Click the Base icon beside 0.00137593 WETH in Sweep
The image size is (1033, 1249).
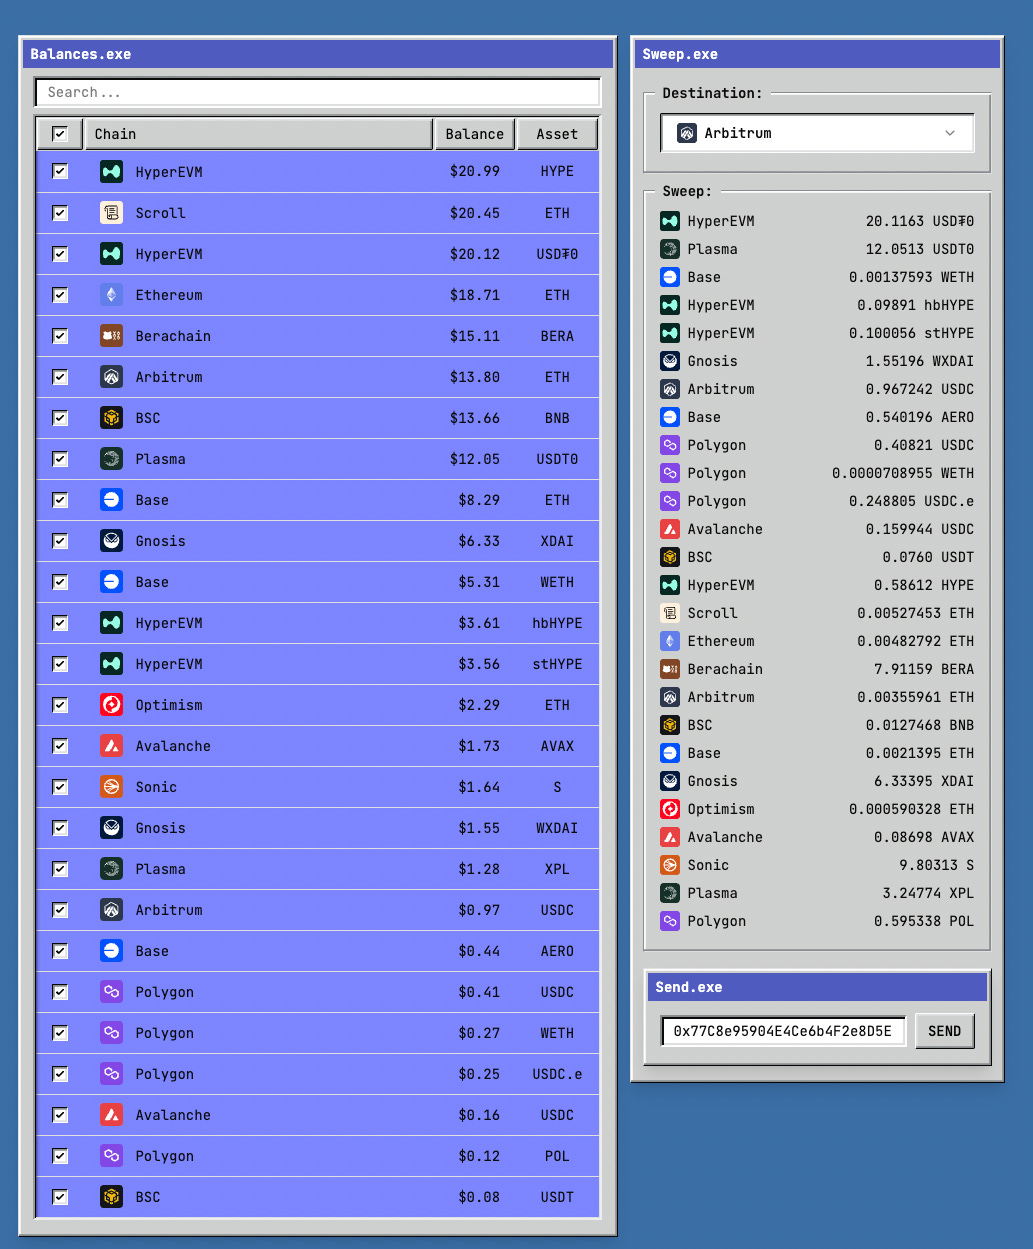[670, 277]
